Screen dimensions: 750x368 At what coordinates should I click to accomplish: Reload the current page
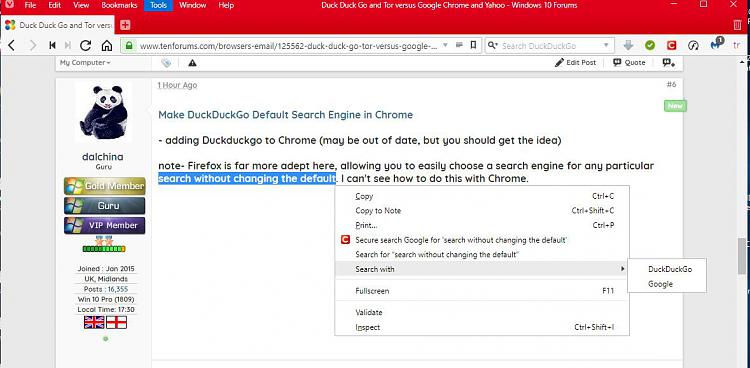86,45
